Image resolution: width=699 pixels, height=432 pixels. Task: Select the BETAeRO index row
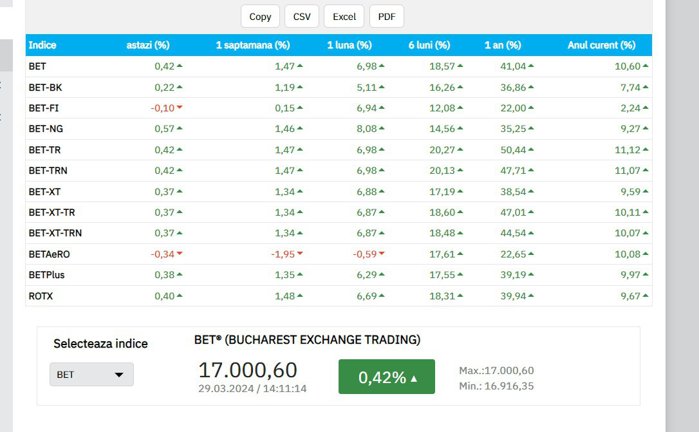[x=50, y=254]
